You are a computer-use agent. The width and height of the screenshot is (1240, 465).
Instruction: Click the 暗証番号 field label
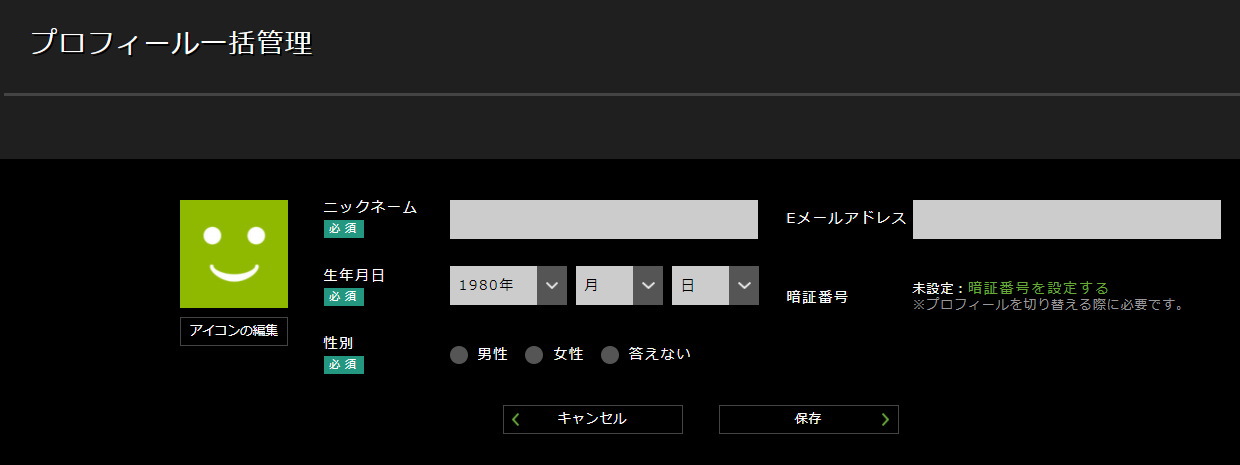pyautogui.click(x=817, y=297)
